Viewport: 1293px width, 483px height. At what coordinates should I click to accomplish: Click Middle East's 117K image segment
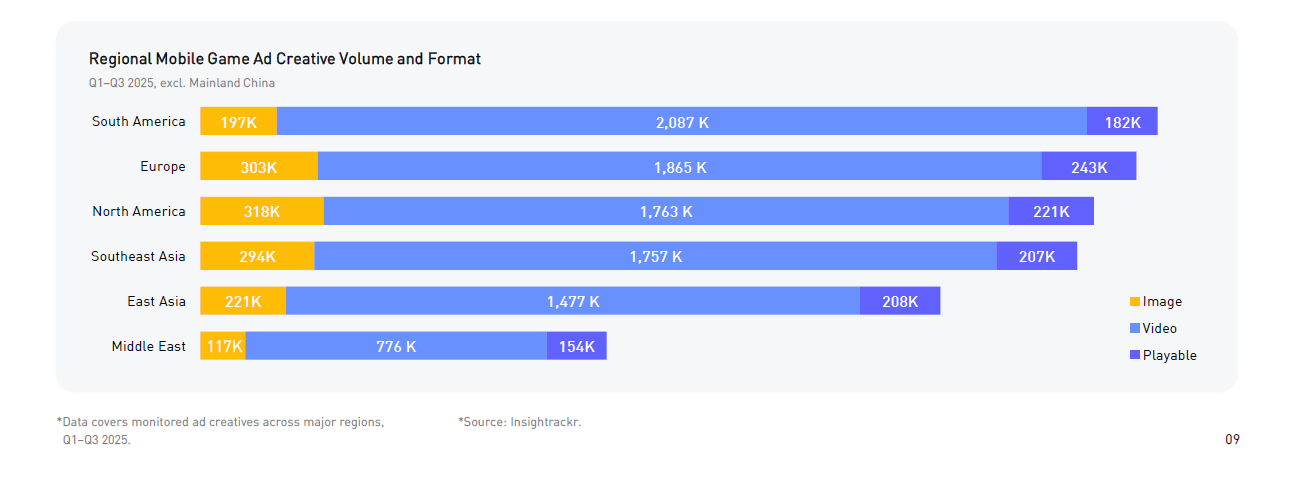pyautogui.click(x=223, y=347)
